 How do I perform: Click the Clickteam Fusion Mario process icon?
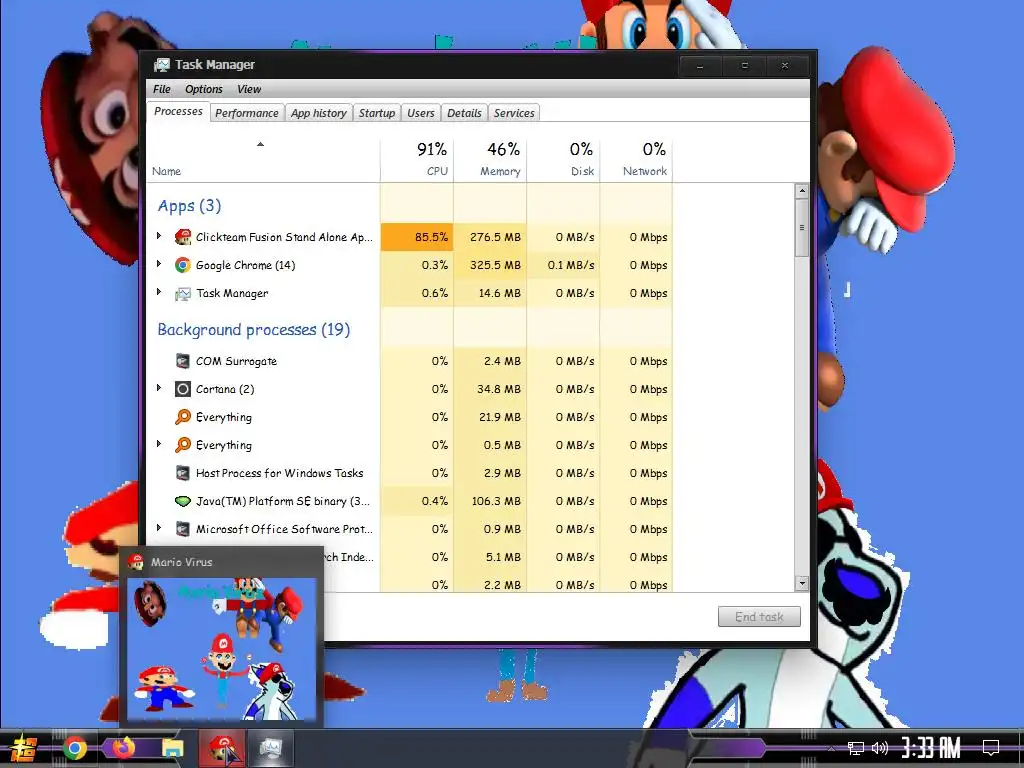point(183,236)
